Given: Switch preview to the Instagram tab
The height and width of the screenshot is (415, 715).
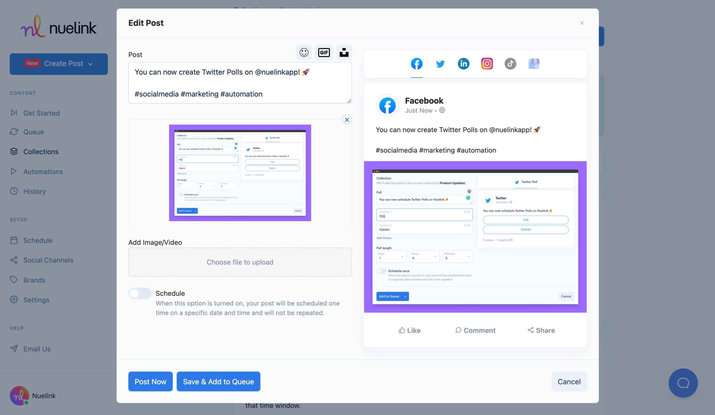Looking at the screenshot, I should pos(487,64).
